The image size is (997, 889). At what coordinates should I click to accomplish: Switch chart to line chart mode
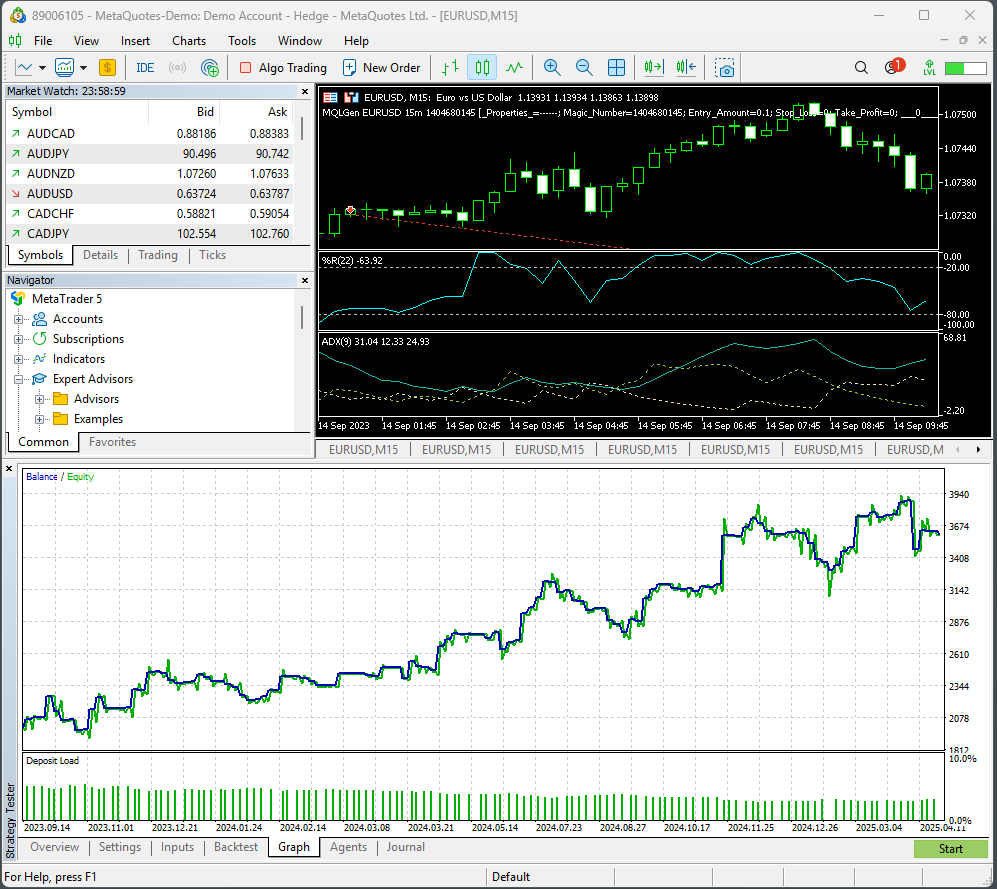click(514, 67)
